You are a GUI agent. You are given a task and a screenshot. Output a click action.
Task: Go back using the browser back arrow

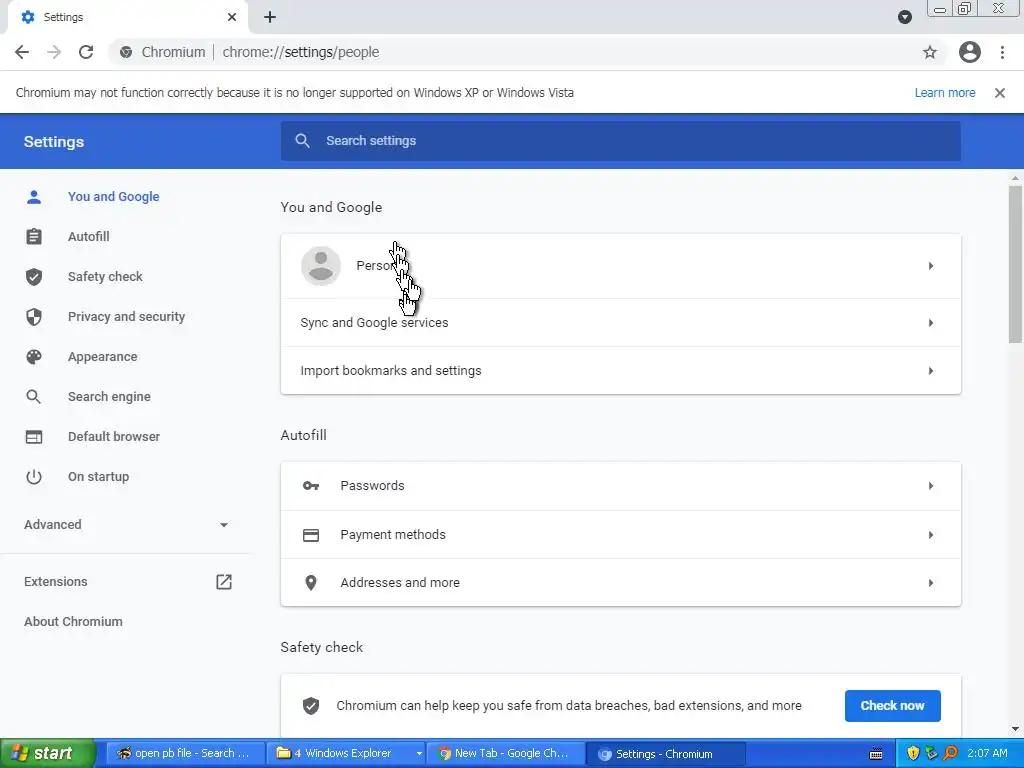tap(22, 52)
